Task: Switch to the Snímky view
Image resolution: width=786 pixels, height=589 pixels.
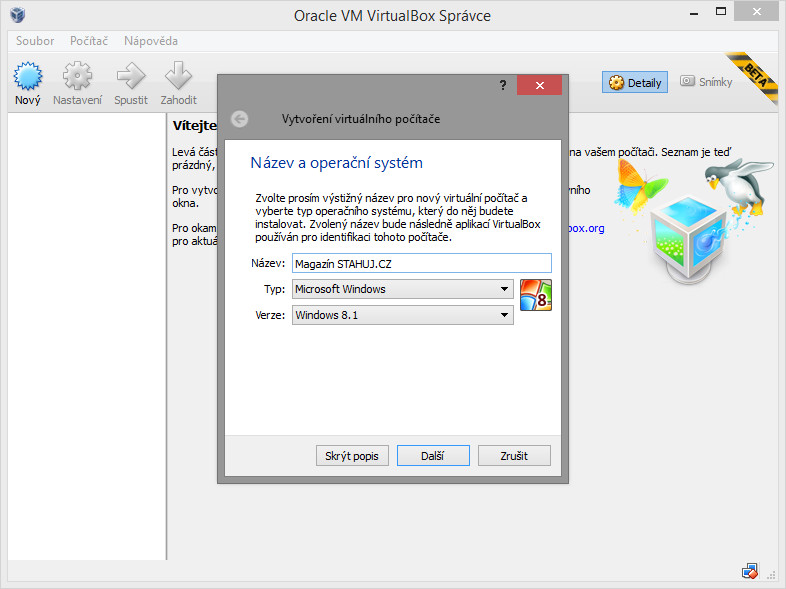Action: click(706, 82)
